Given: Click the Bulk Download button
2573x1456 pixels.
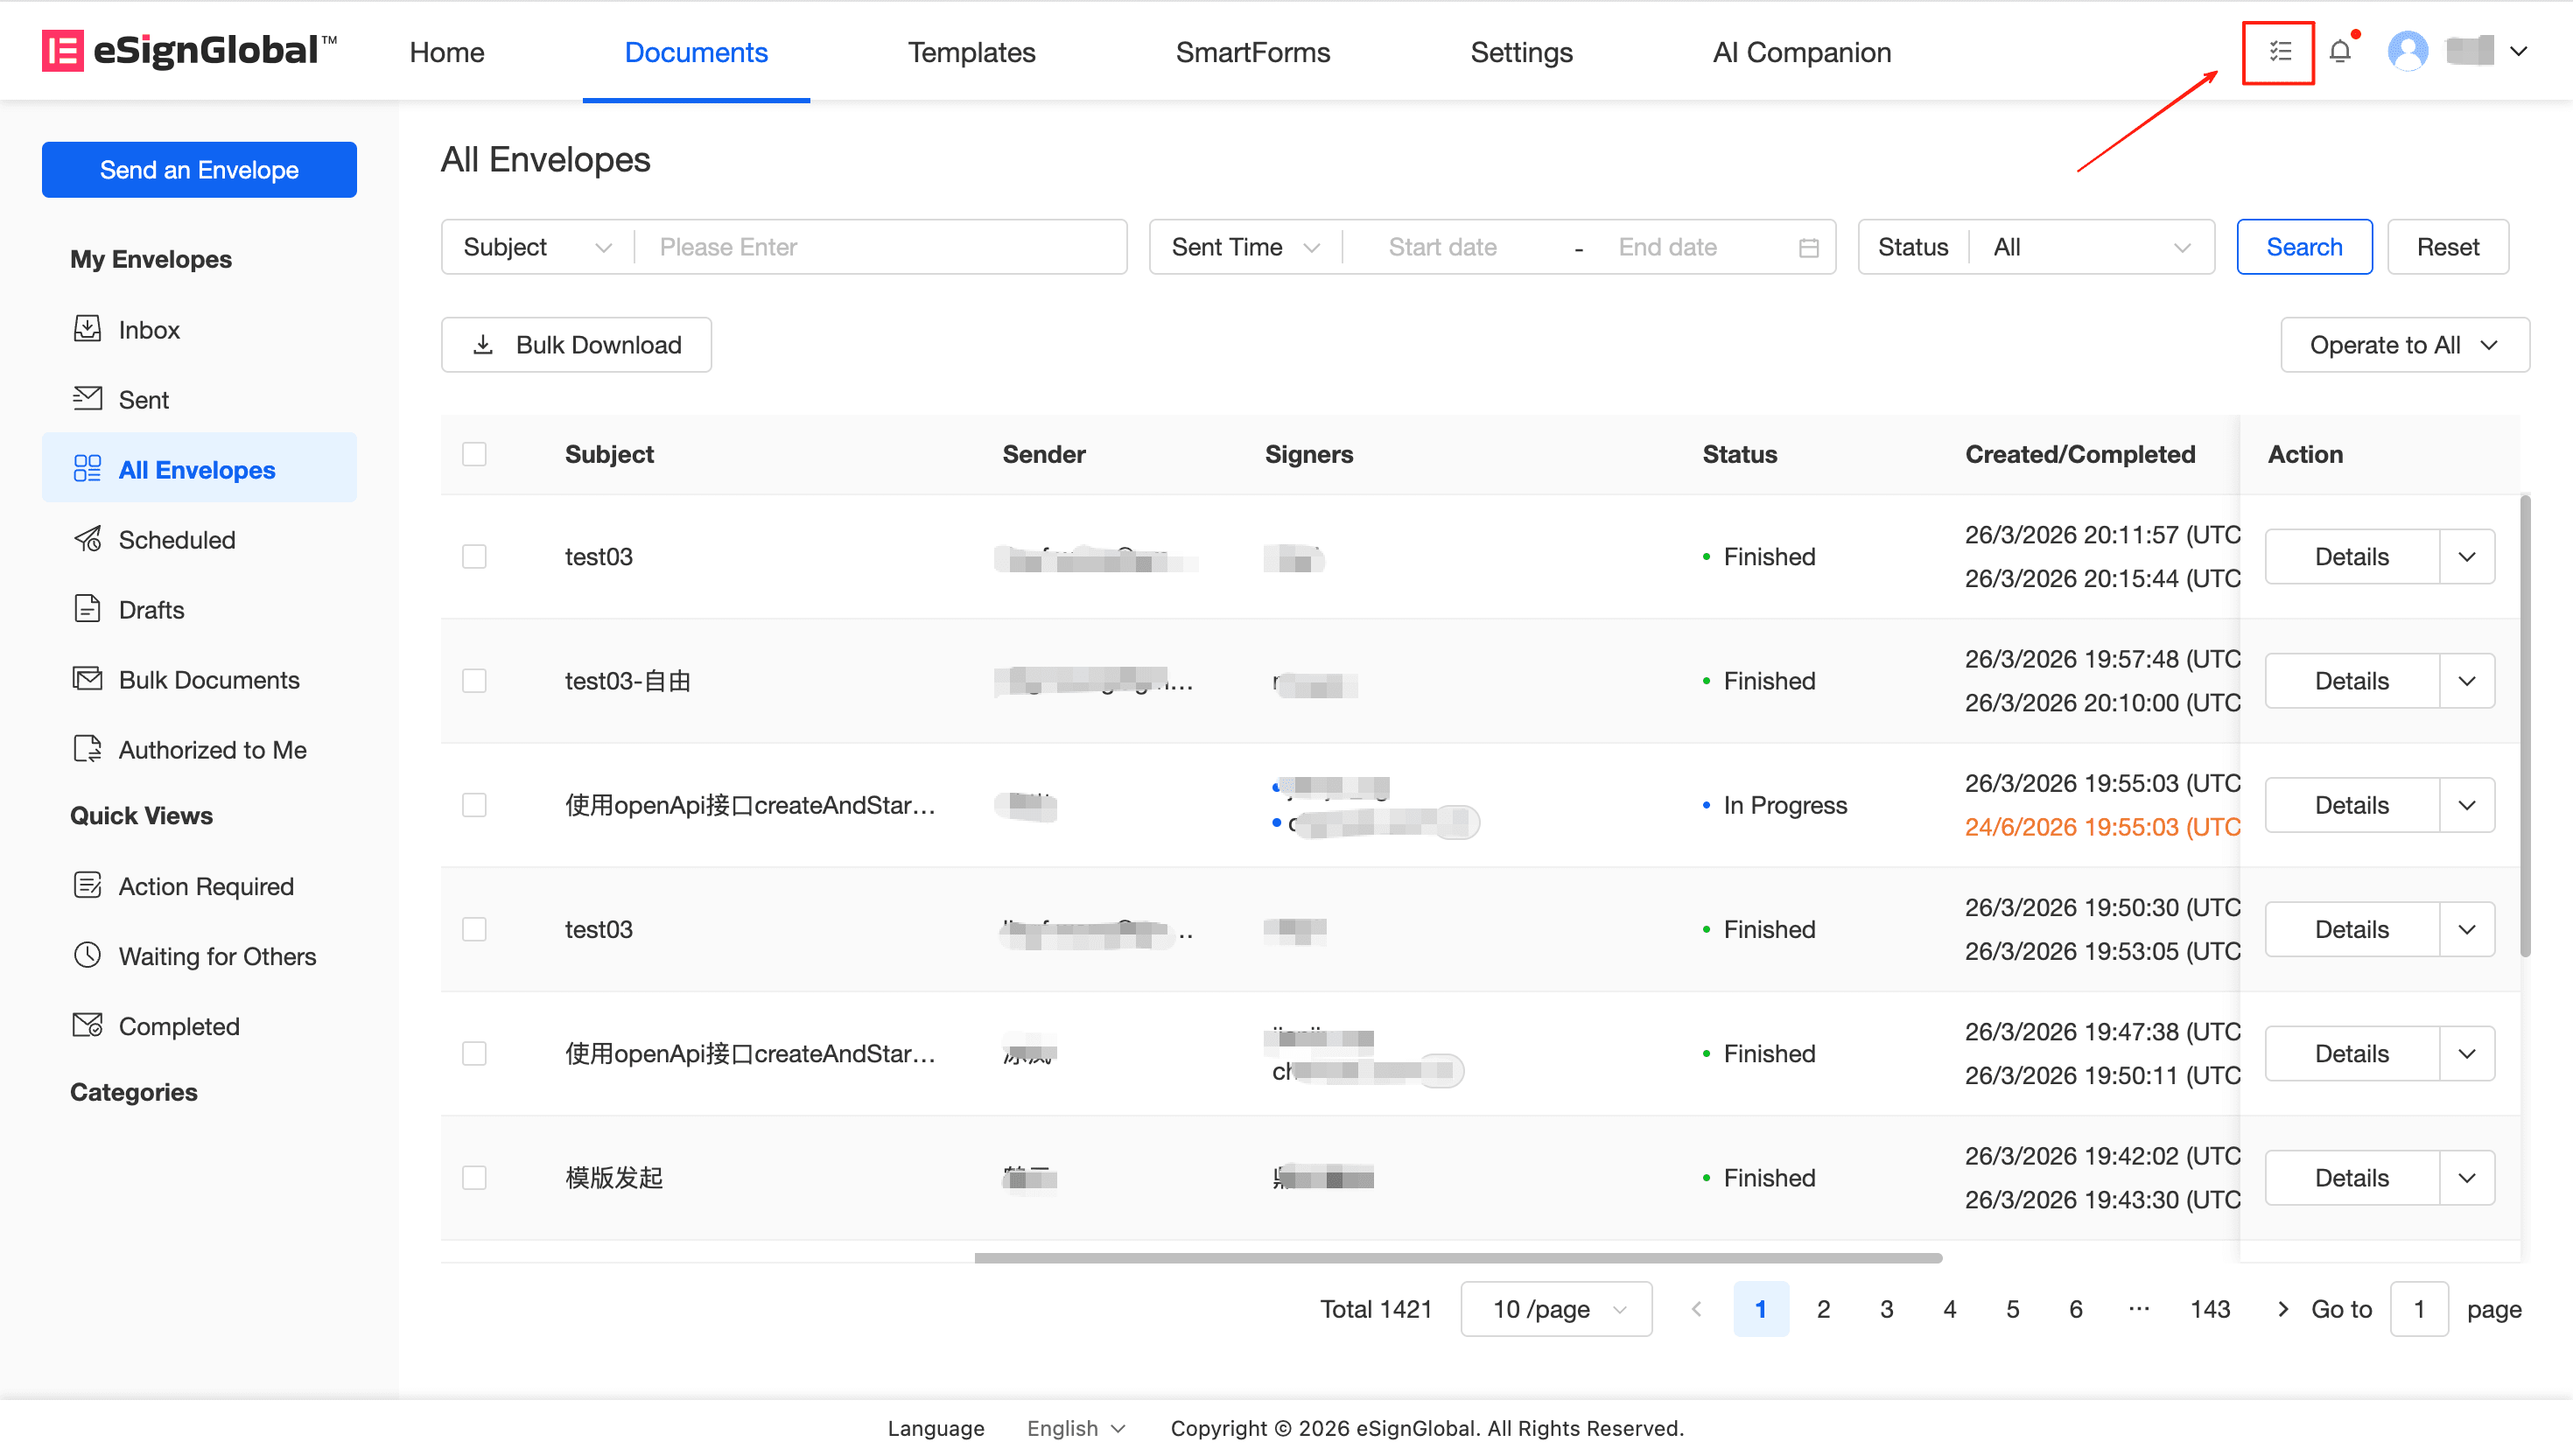Looking at the screenshot, I should click(x=576, y=345).
